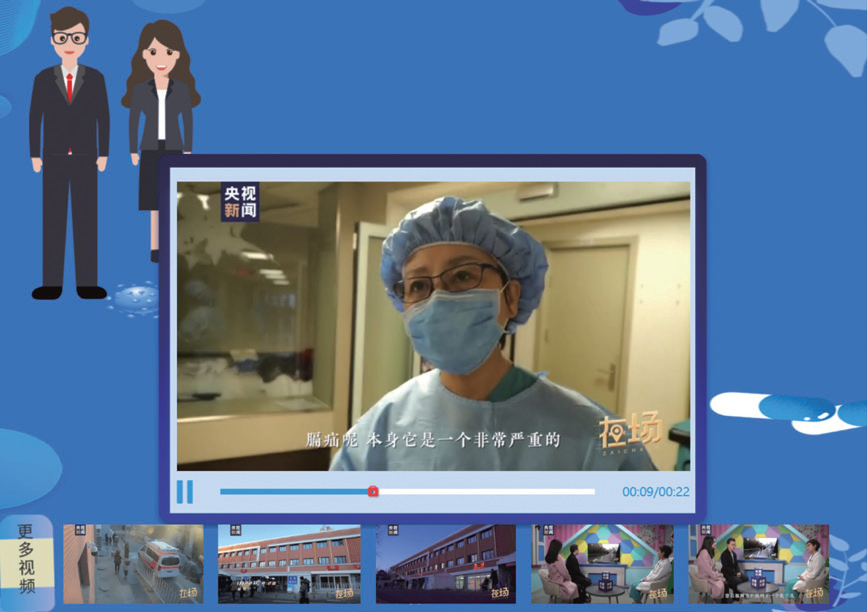Click the 在场 mark on ambulance thumbnail
The height and width of the screenshot is (612, 867).
tap(186, 593)
